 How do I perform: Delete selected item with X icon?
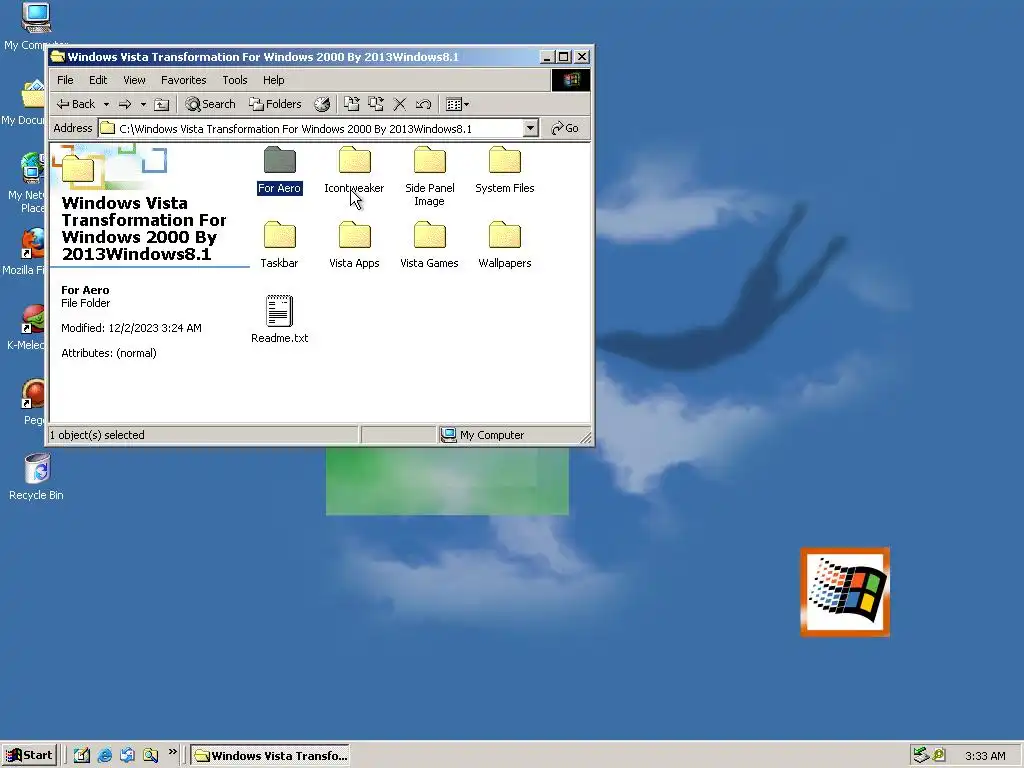[x=400, y=104]
